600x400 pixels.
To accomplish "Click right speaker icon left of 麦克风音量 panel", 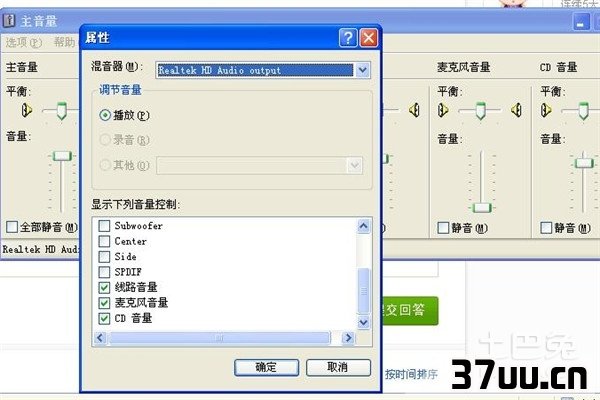I will pos(414,110).
